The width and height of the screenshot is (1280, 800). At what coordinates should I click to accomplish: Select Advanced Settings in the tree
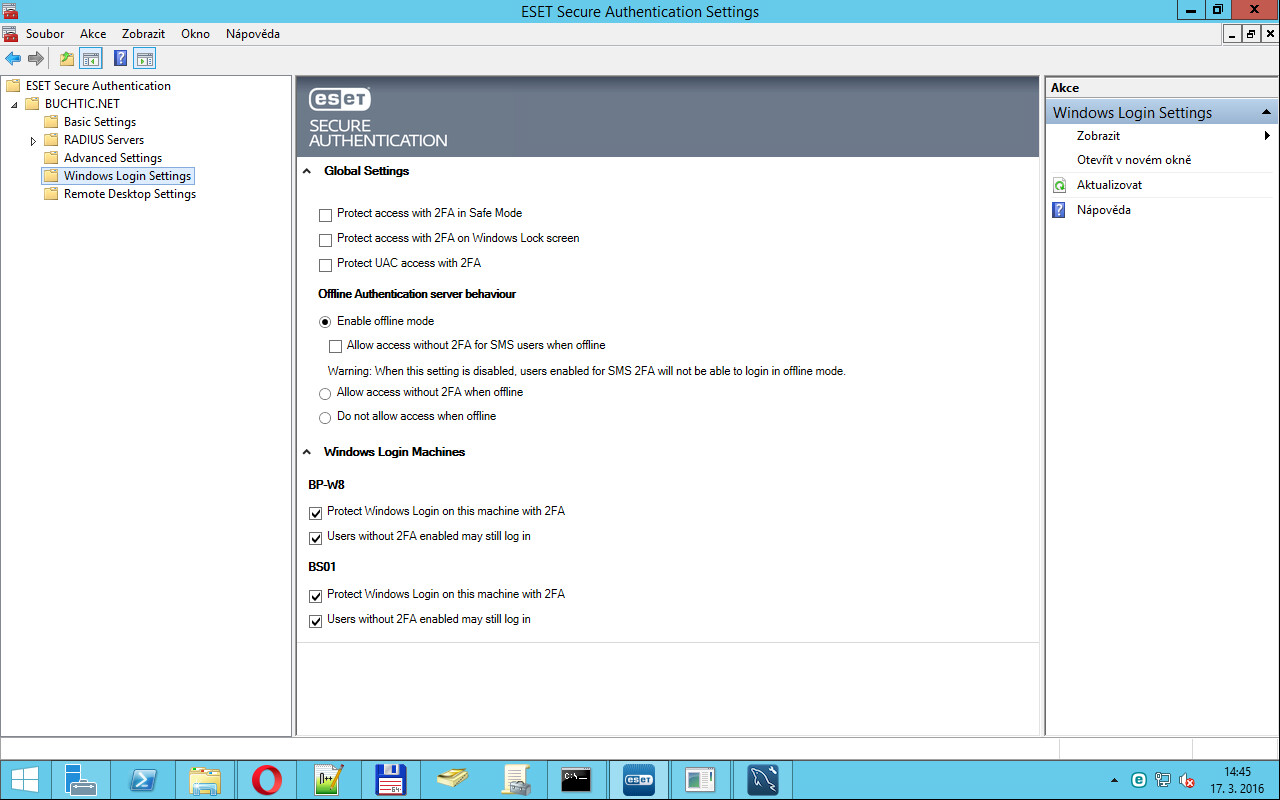pos(113,158)
